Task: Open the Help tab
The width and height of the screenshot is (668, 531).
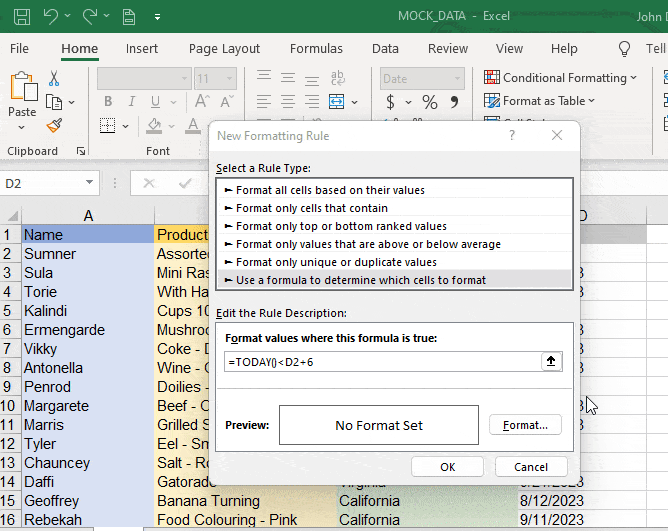Action: [564, 49]
